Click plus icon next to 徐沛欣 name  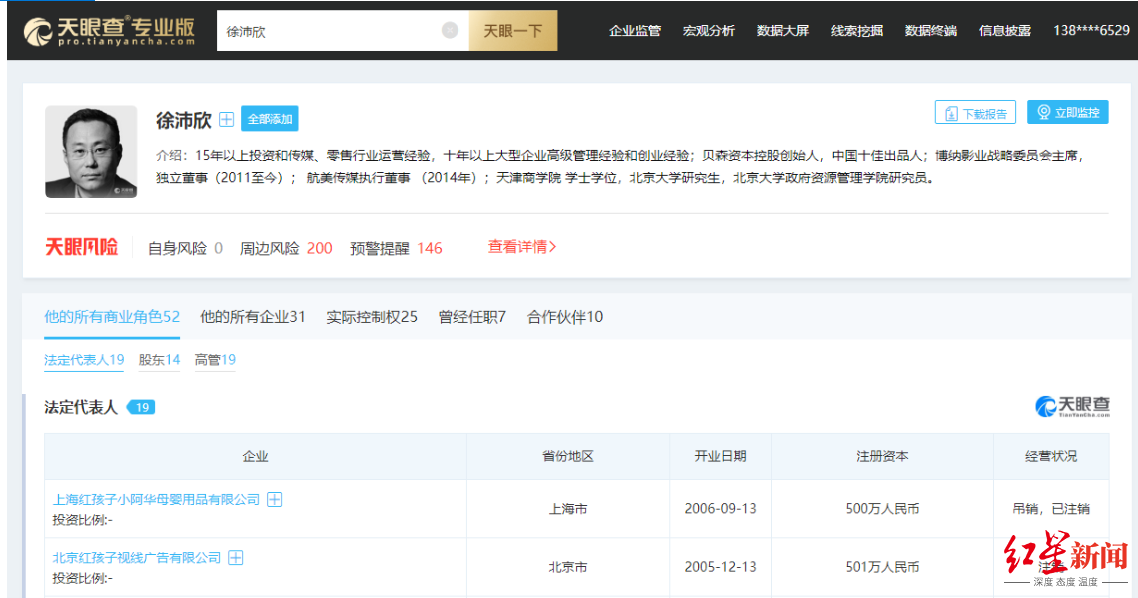(226, 119)
